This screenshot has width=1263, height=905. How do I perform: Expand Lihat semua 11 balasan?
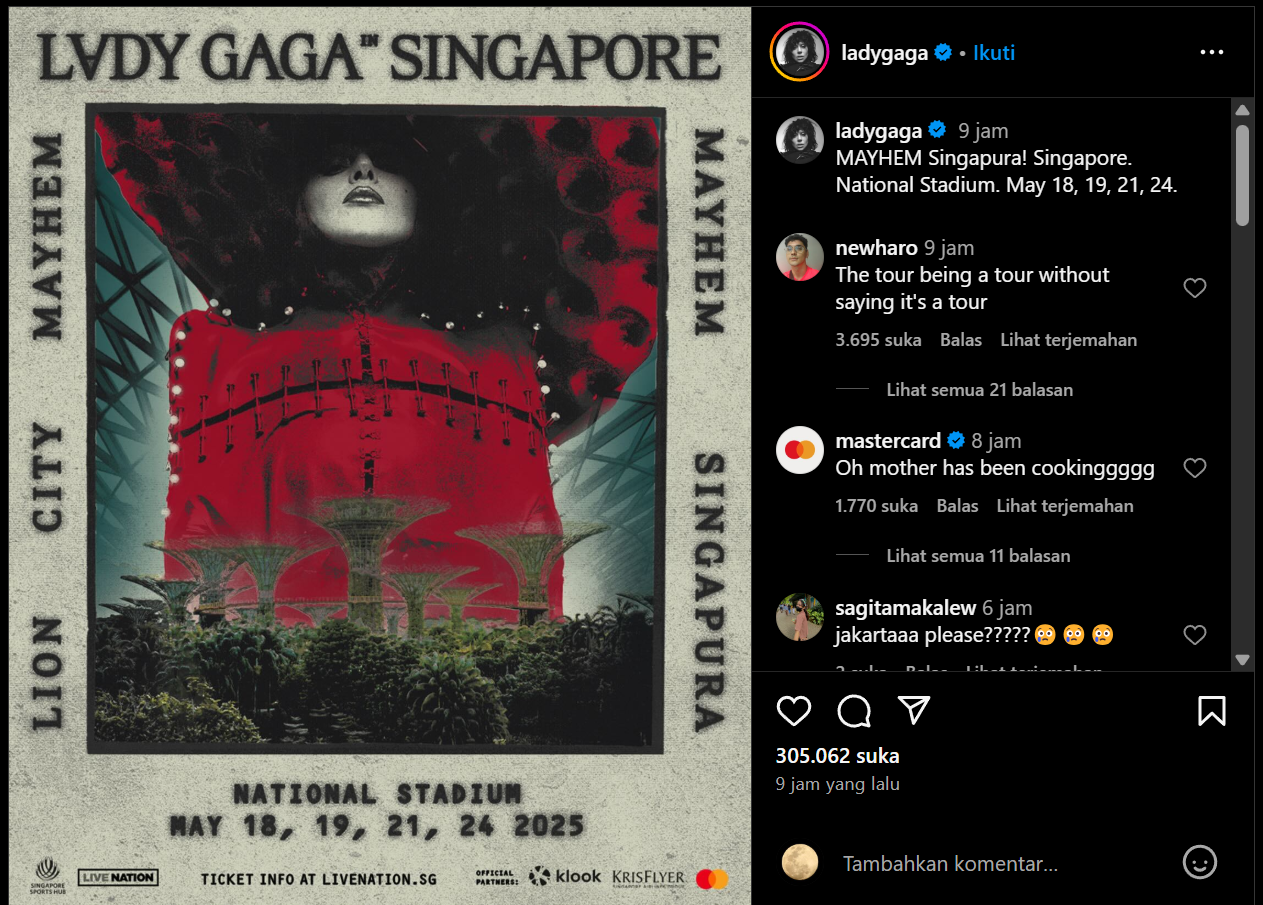click(x=978, y=556)
